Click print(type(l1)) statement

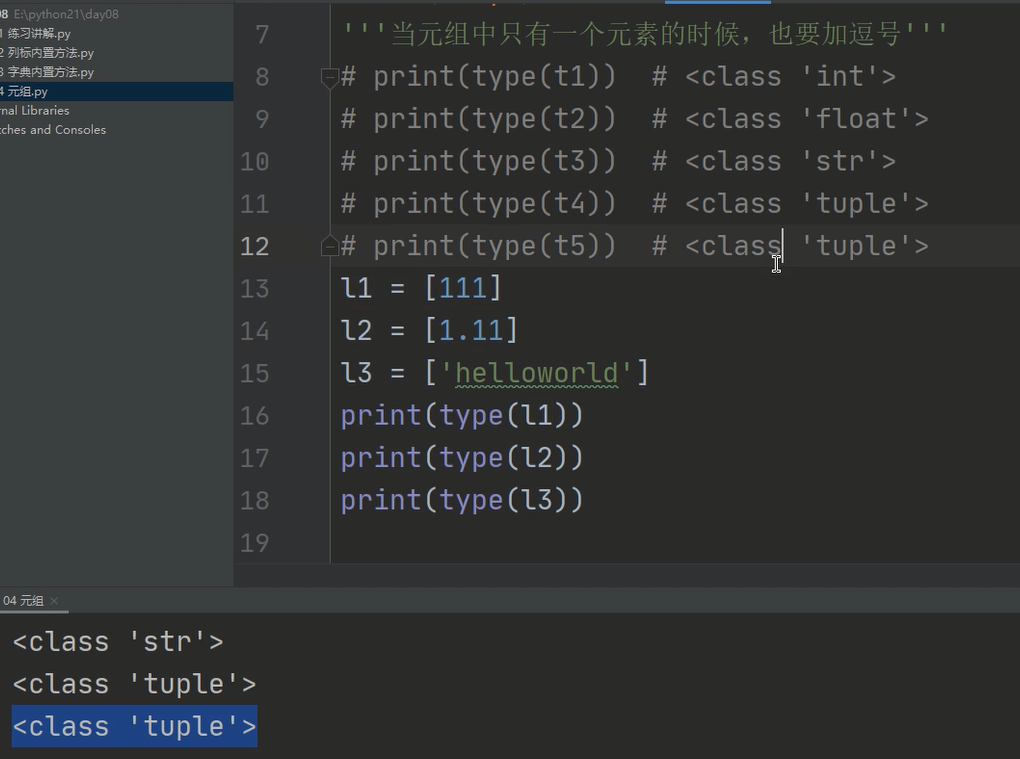click(462, 416)
